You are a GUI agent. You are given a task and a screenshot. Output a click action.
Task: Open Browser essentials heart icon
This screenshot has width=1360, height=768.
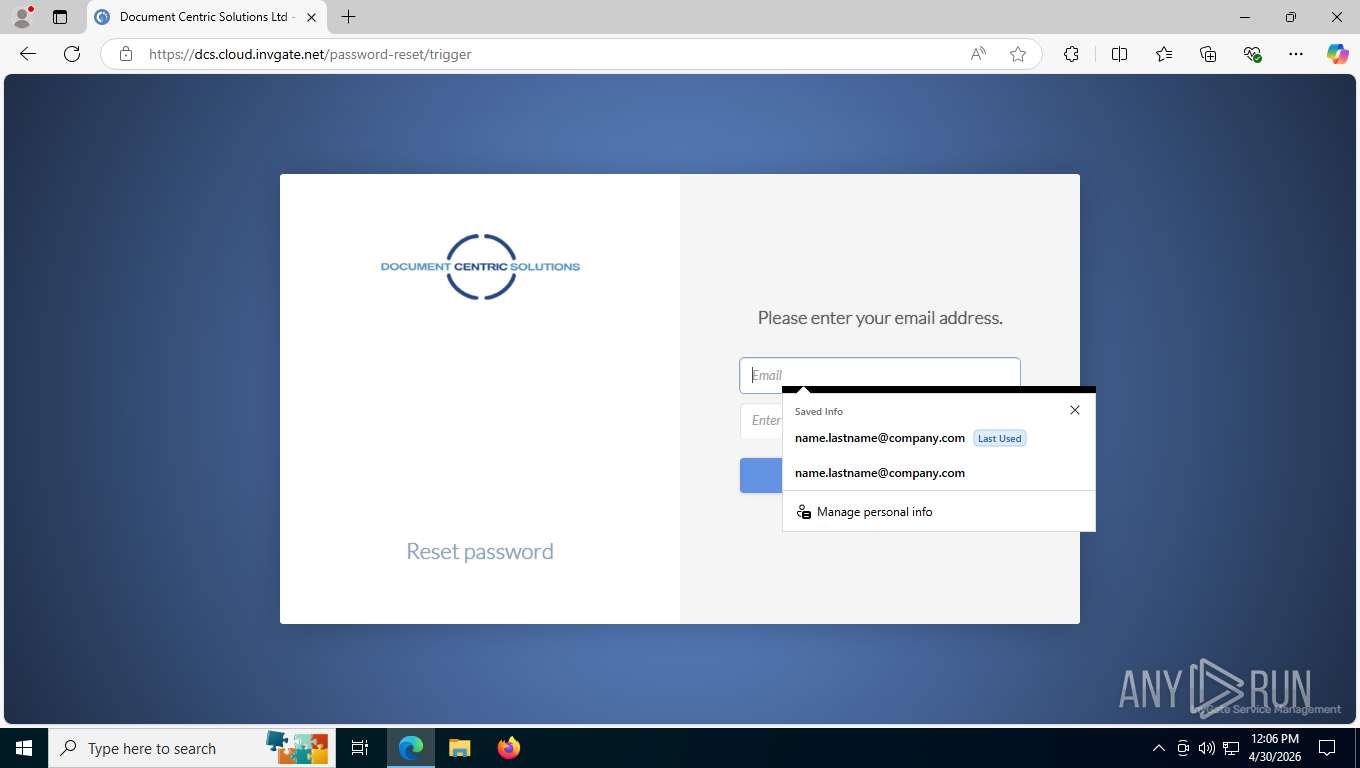click(x=1252, y=54)
